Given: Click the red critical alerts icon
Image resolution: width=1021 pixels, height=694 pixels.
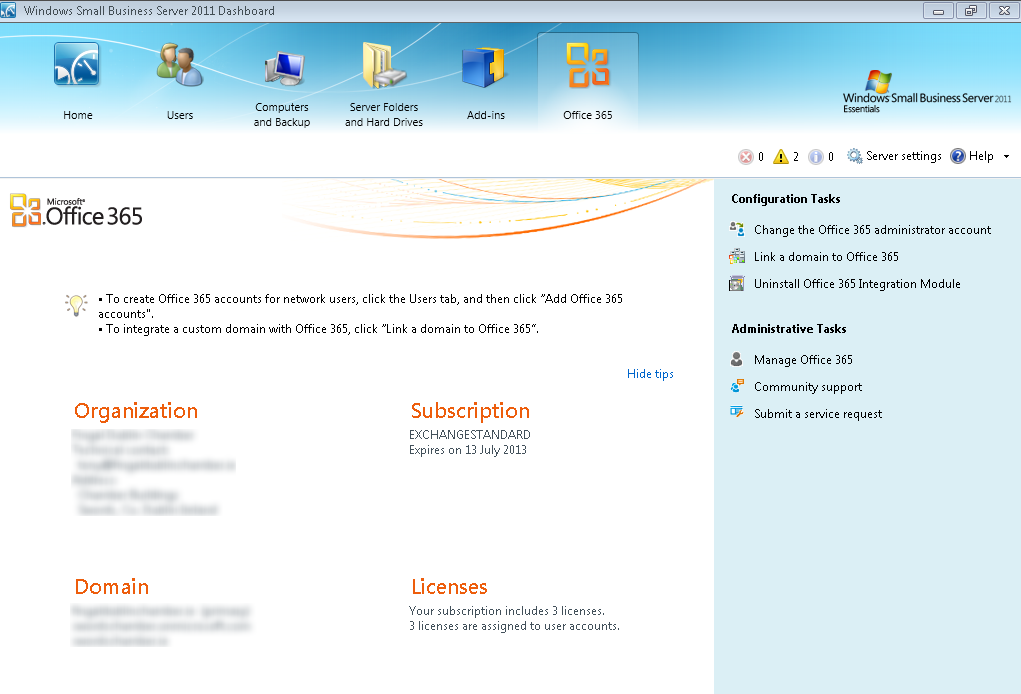Looking at the screenshot, I should pos(746,156).
